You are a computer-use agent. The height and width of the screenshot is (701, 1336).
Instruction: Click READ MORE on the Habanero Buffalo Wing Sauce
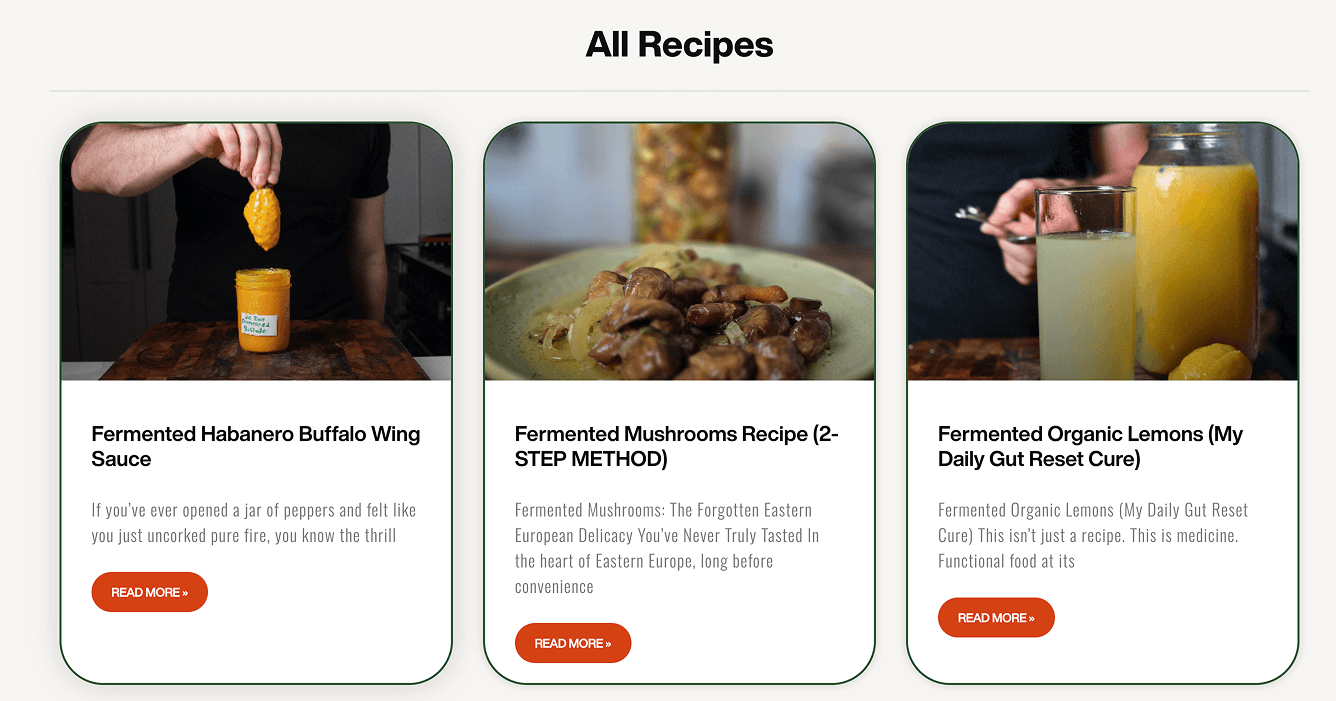(x=149, y=592)
